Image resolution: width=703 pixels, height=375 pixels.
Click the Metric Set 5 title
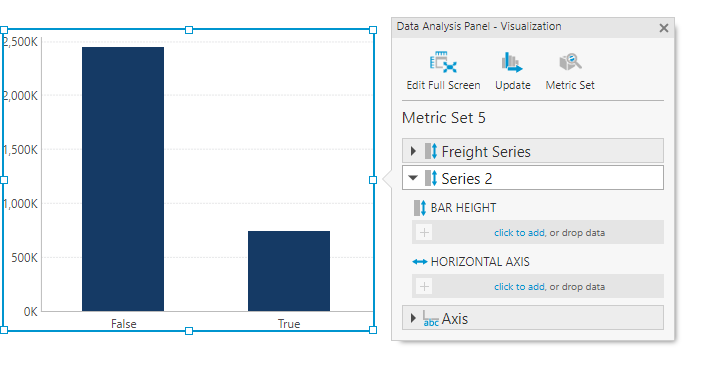coord(443,118)
